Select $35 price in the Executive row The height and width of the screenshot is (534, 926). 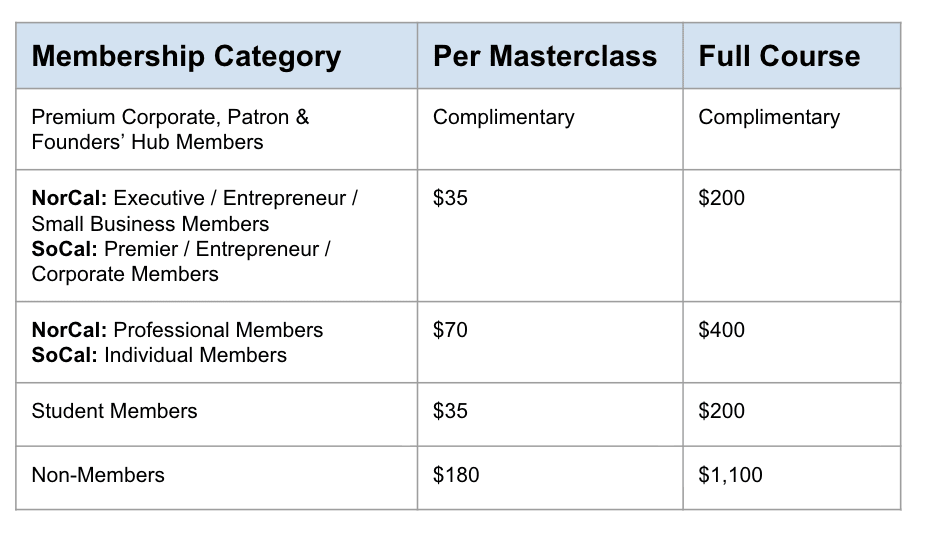pos(450,198)
